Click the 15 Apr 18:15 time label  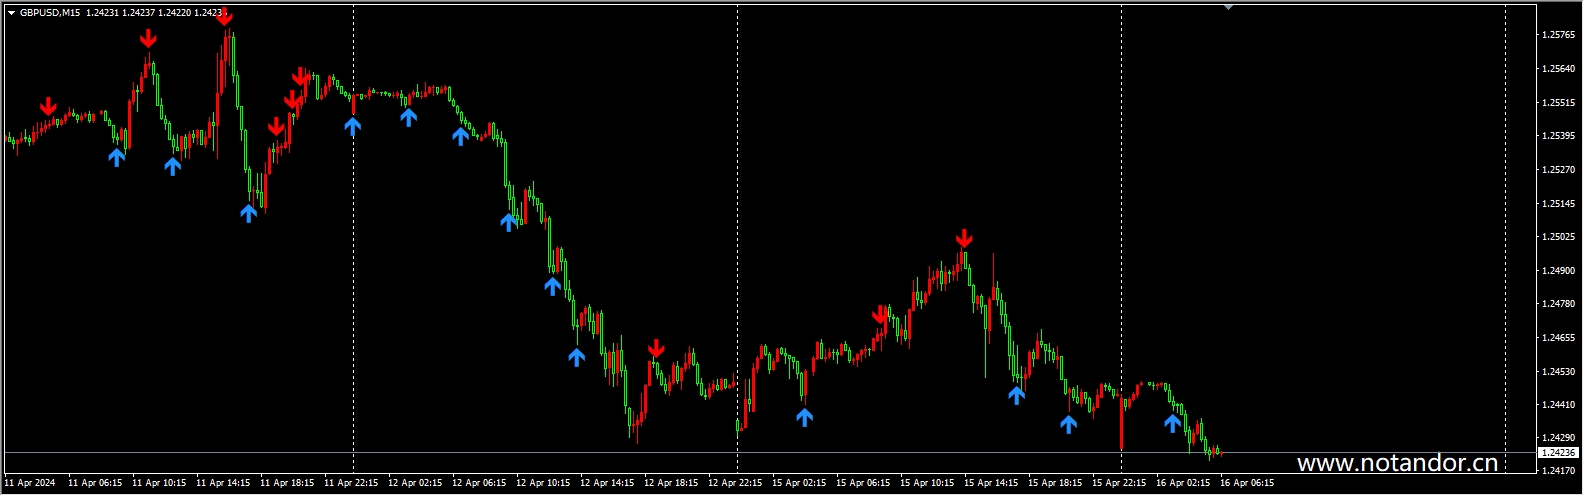(1055, 483)
